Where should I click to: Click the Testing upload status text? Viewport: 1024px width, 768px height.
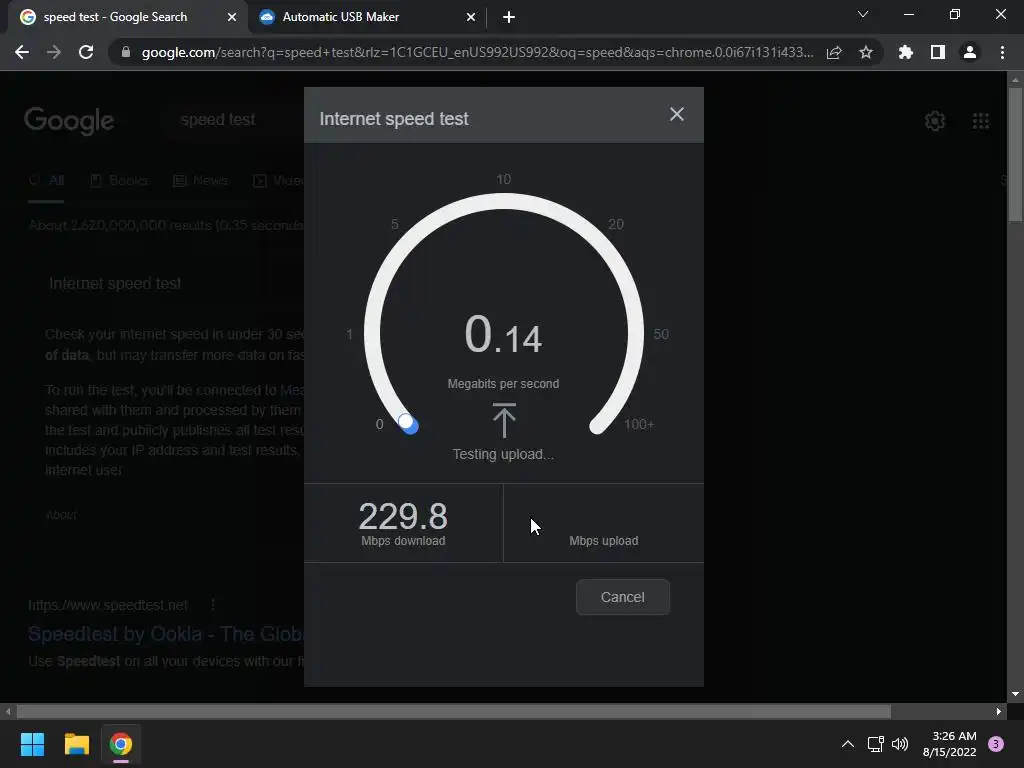click(x=503, y=454)
